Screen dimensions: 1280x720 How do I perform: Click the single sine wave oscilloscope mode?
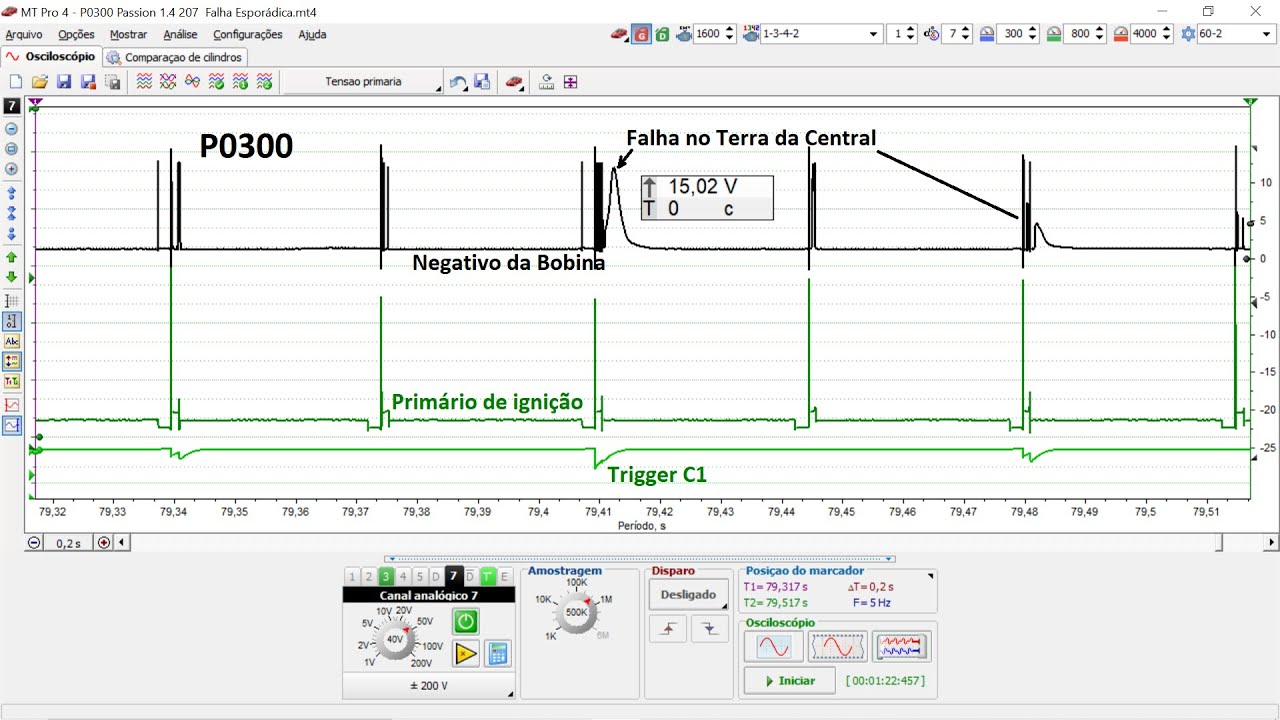pyautogui.click(x=773, y=647)
